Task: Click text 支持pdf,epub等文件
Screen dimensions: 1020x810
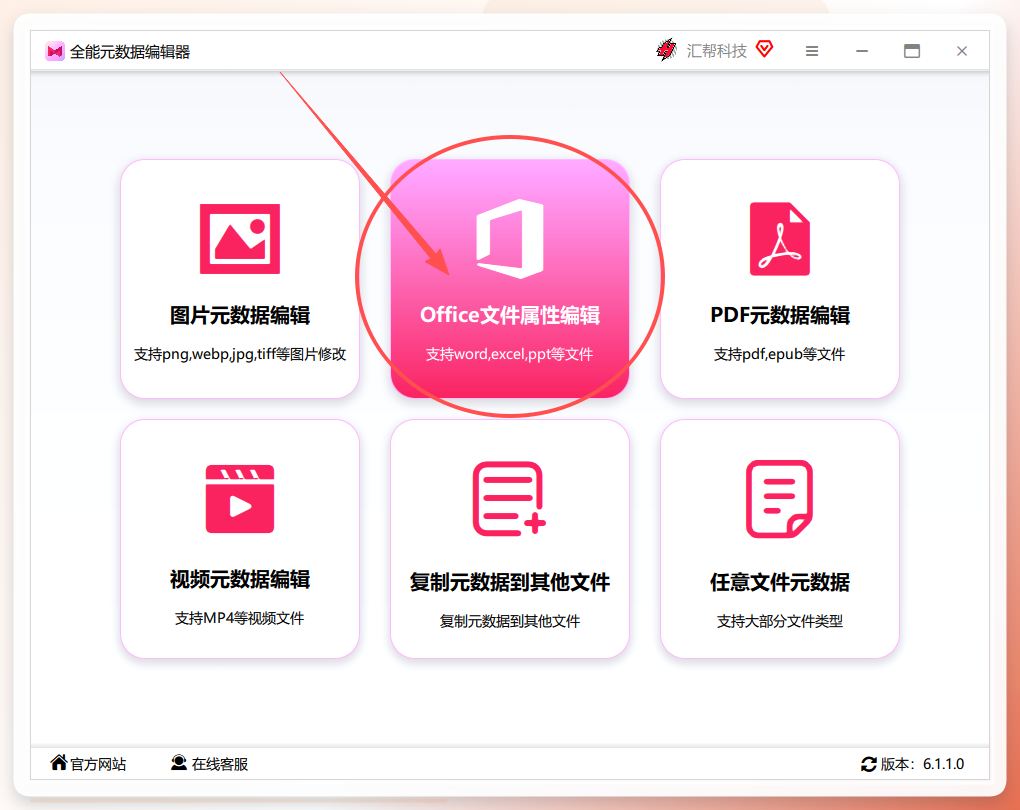Action: pyautogui.click(x=779, y=355)
